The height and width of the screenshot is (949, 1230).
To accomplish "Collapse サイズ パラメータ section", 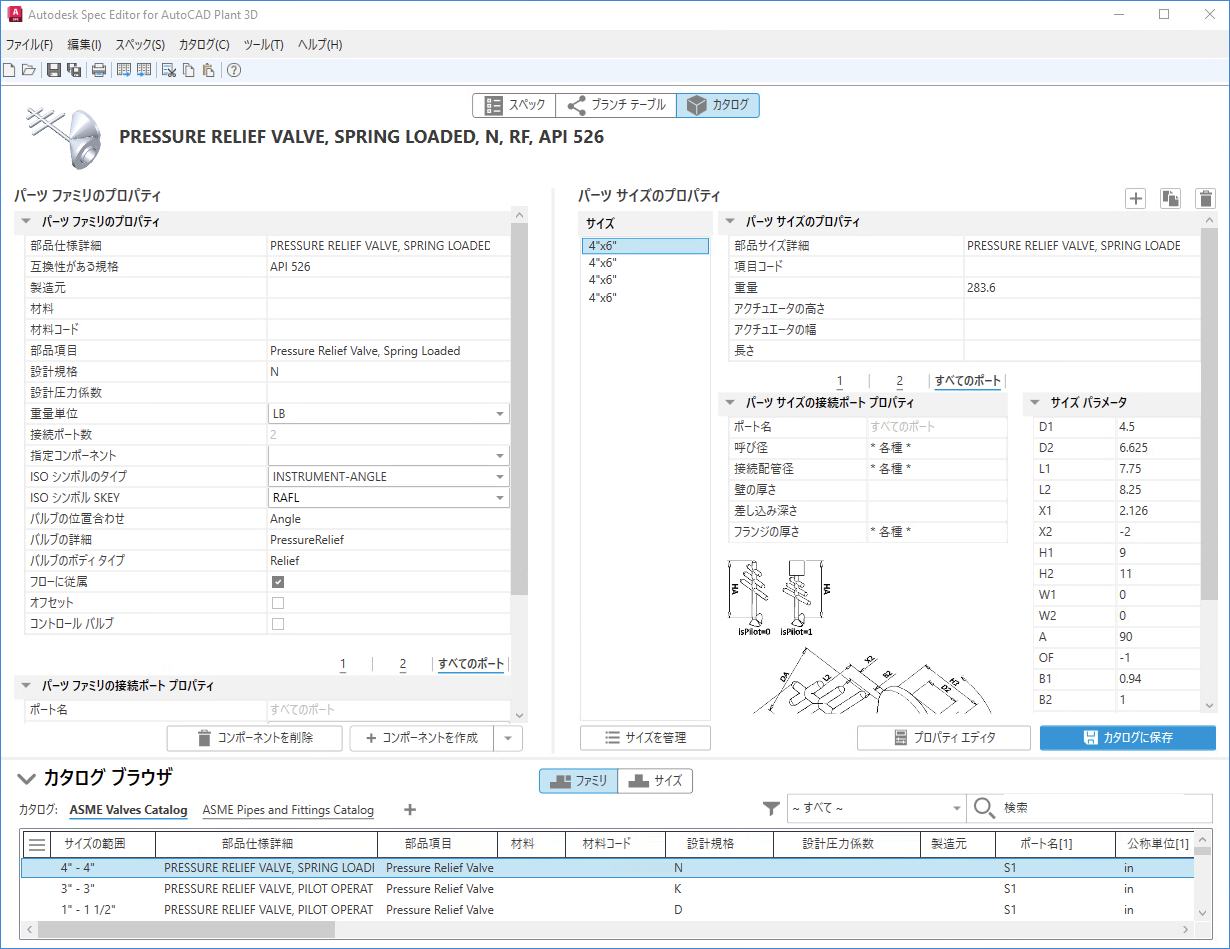I will point(1036,403).
